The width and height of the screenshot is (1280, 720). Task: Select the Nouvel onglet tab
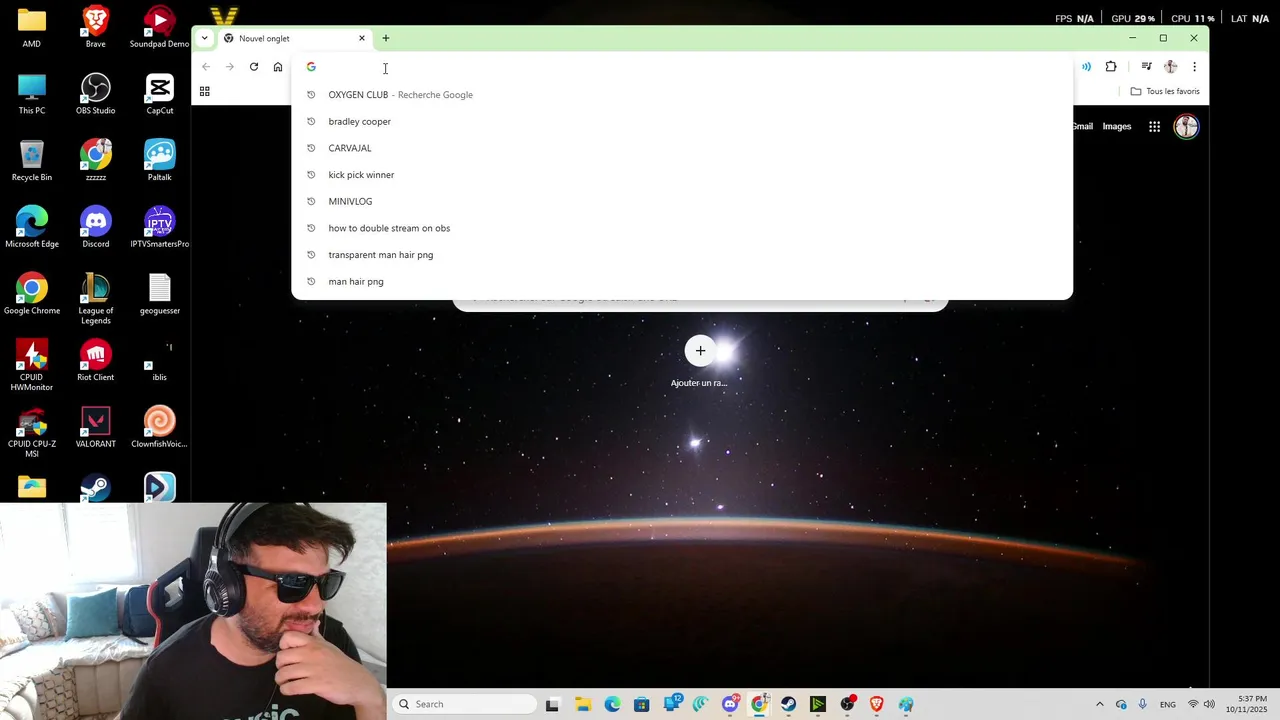[294, 38]
